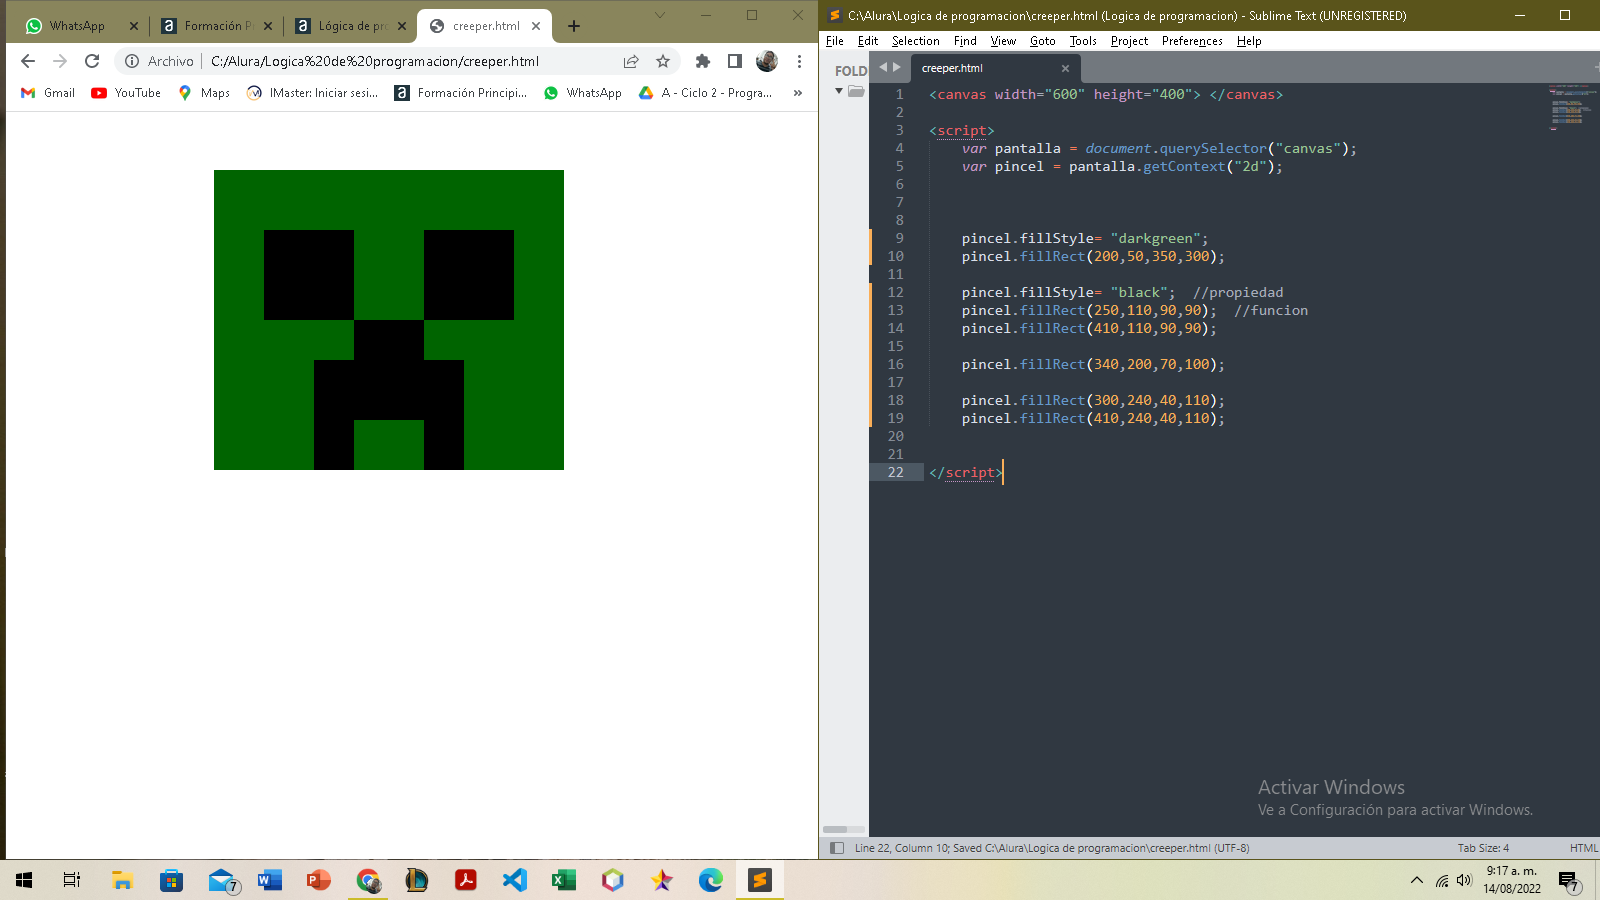Share this page from the address bar
The width and height of the screenshot is (1600, 900).
(x=631, y=61)
